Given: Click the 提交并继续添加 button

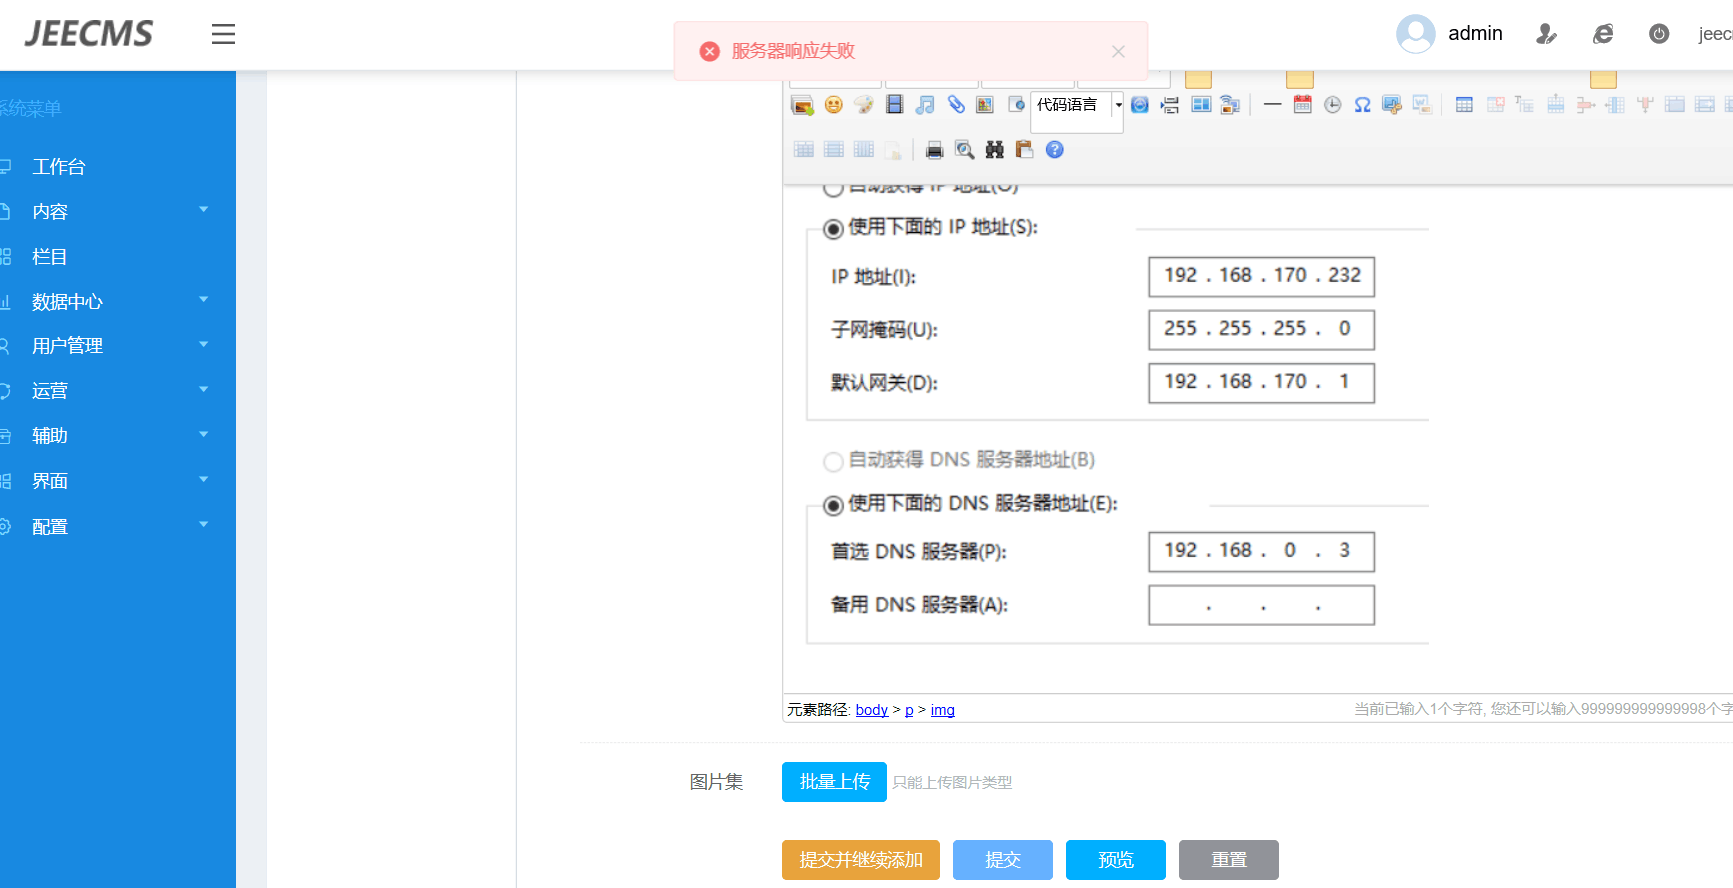Looking at the screenshot, I should click(x=860, y=860).
